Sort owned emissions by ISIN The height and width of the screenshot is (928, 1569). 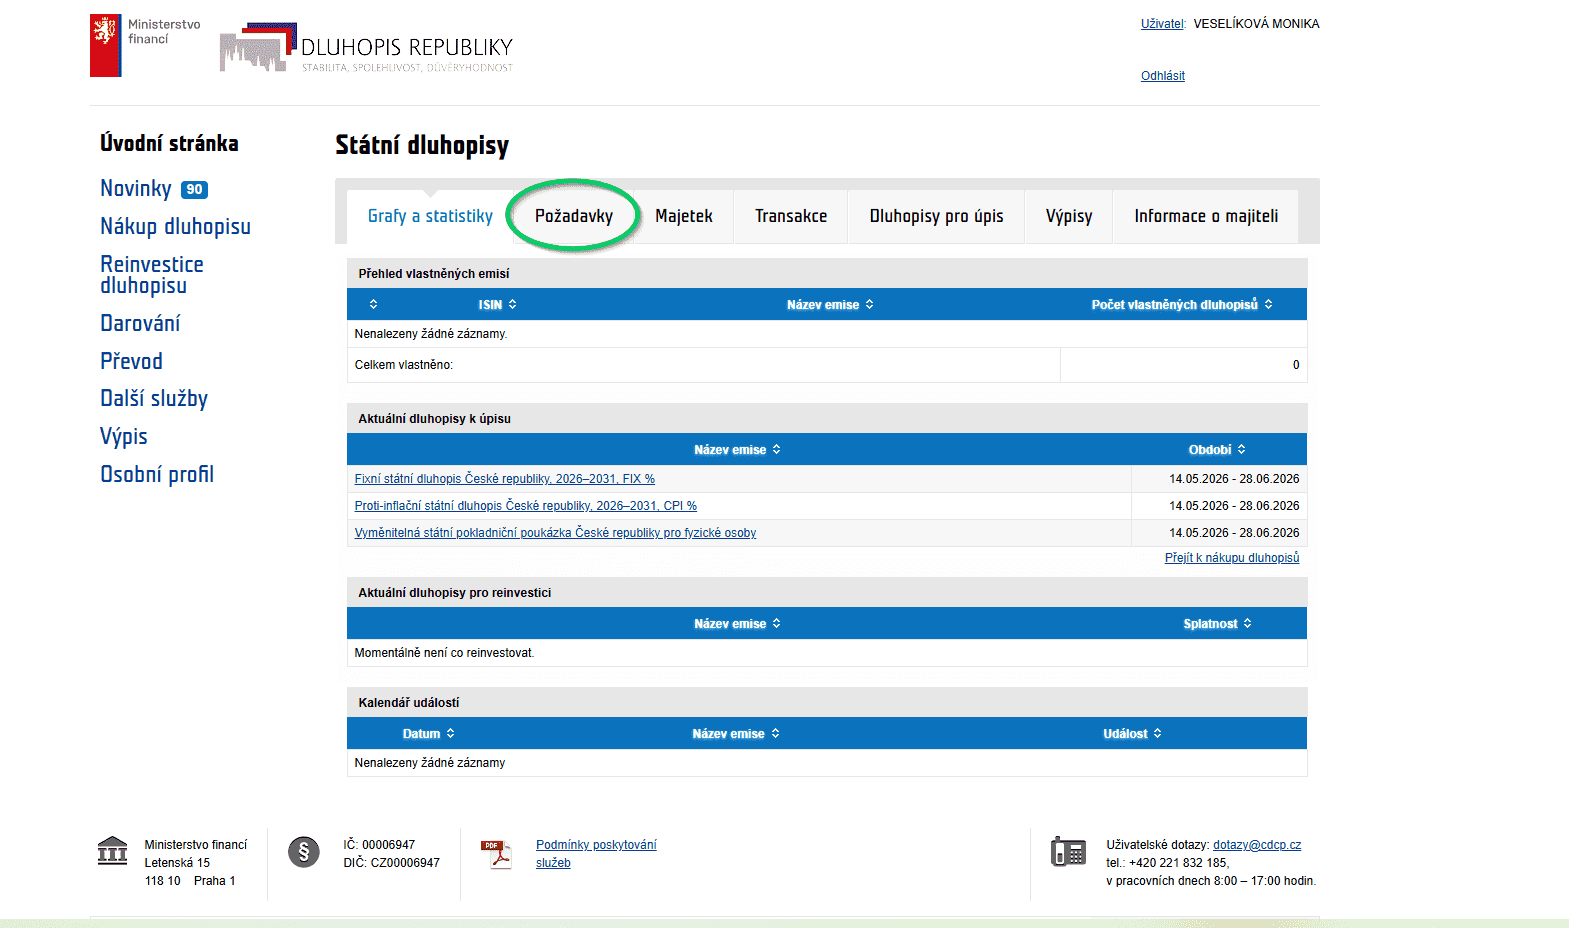[497, 304]
